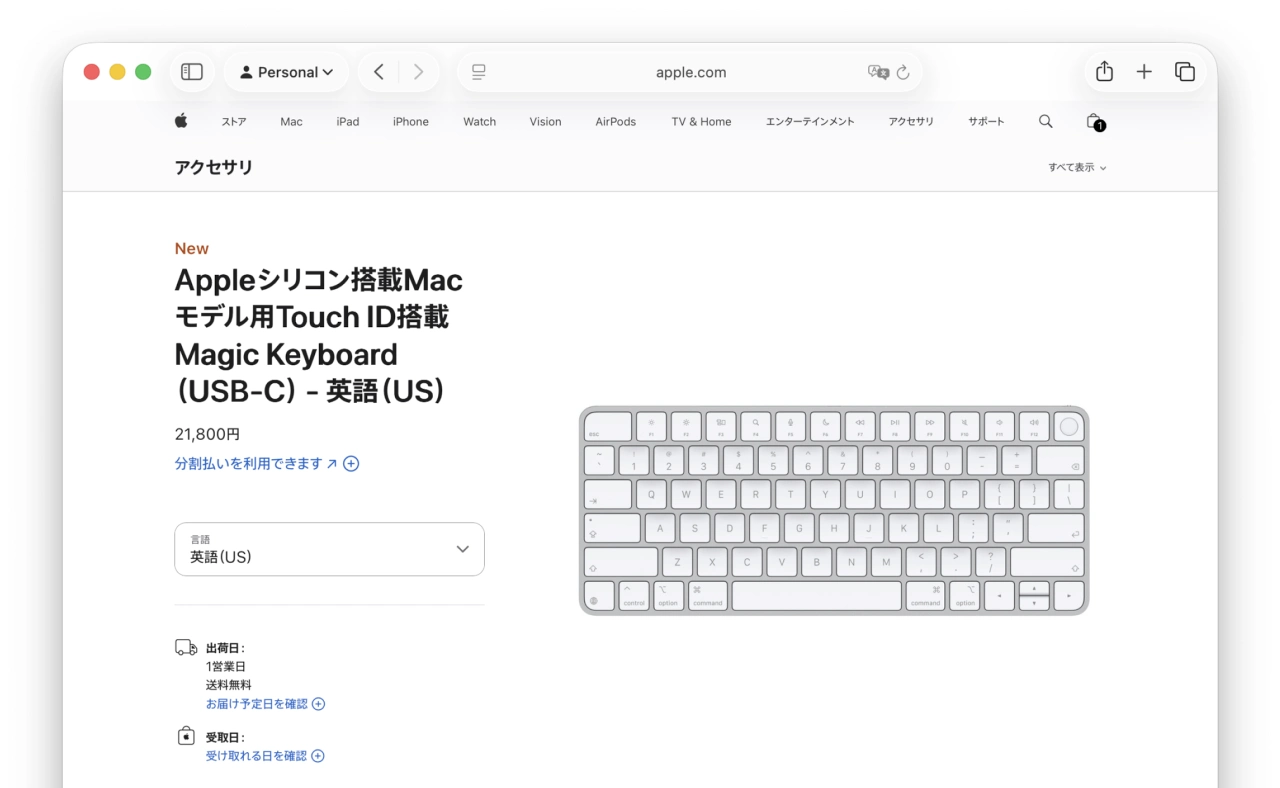Click the New label
This screenshot has height=788, width=1280.
[192, 248]
